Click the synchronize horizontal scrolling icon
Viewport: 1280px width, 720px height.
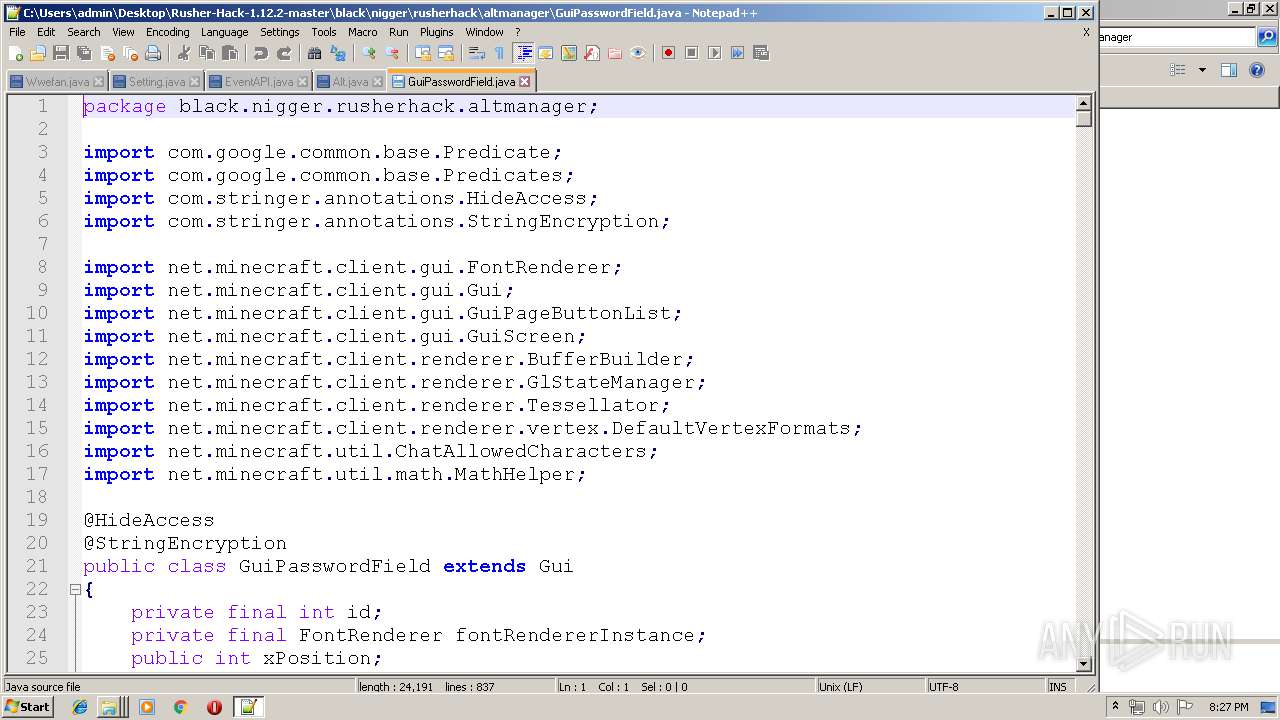[446, 53]
